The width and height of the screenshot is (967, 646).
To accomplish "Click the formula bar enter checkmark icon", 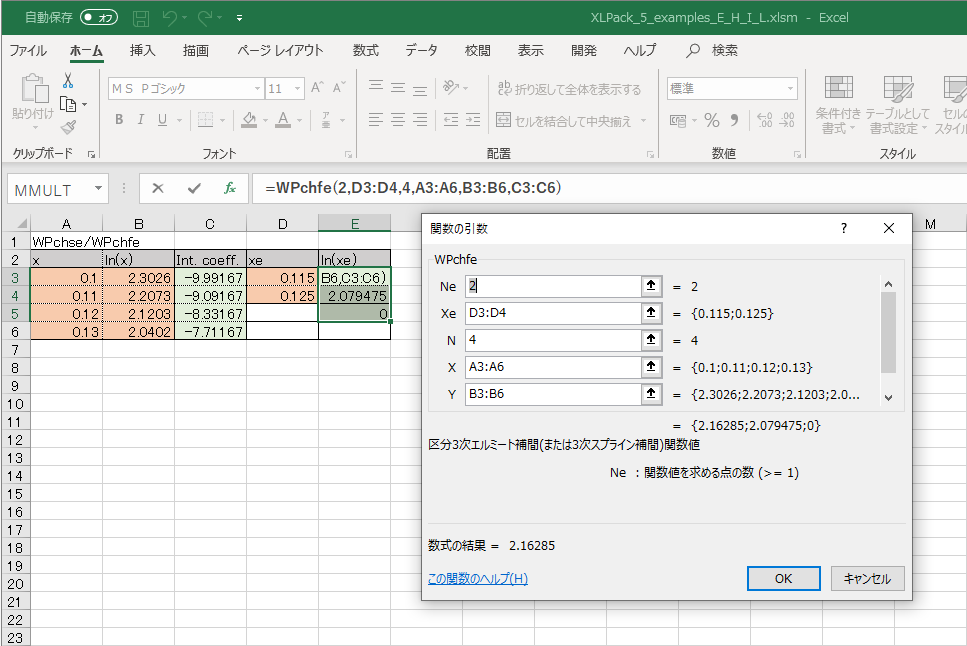I will (x=194, y=188).
